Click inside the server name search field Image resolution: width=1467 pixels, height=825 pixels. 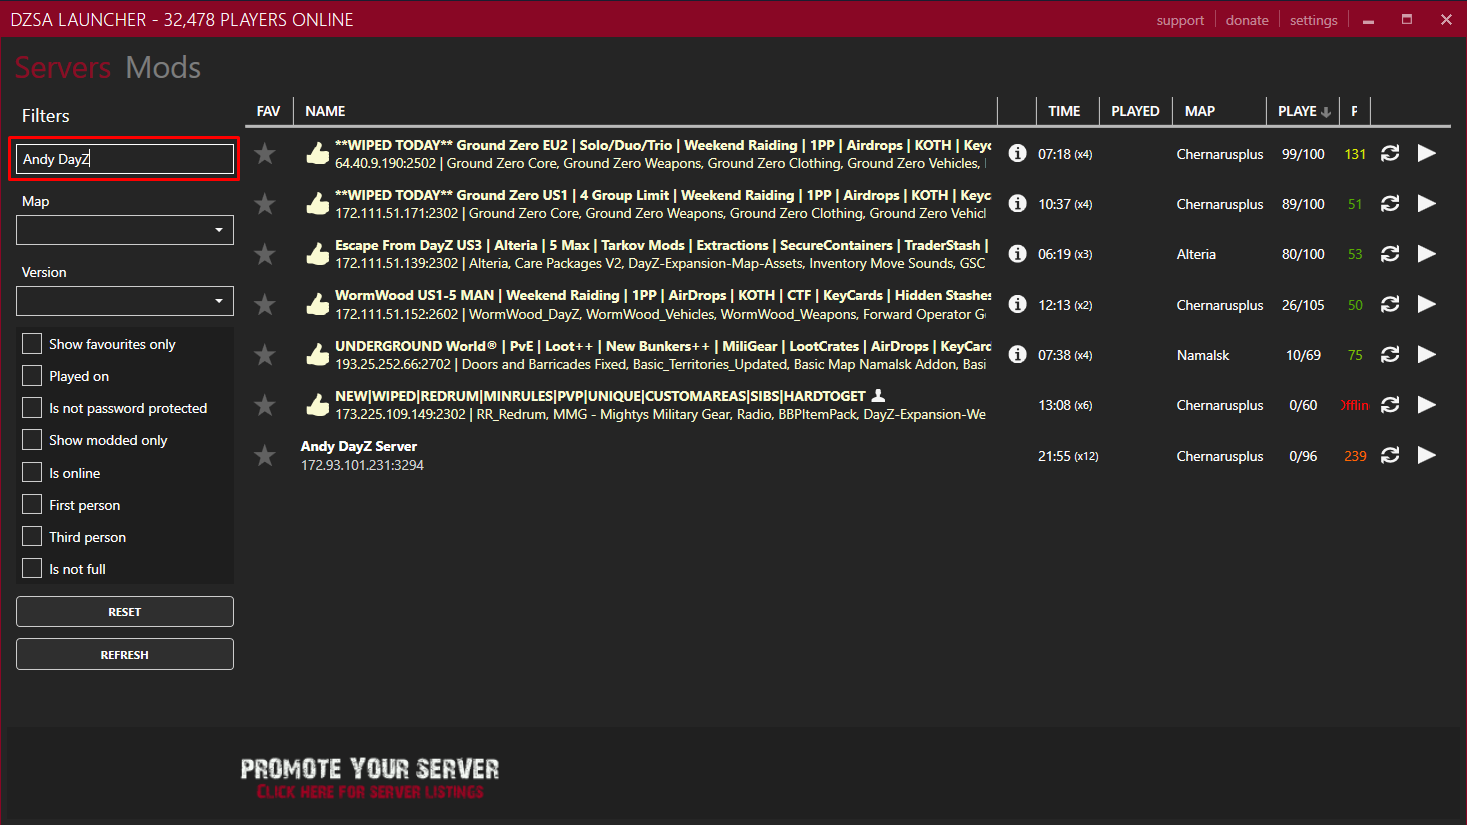[124, 158]
